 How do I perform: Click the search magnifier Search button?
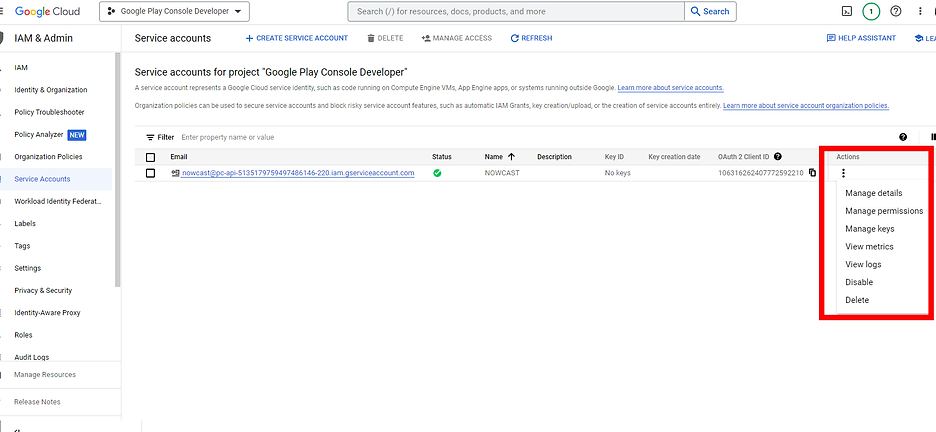coord(710,11)
